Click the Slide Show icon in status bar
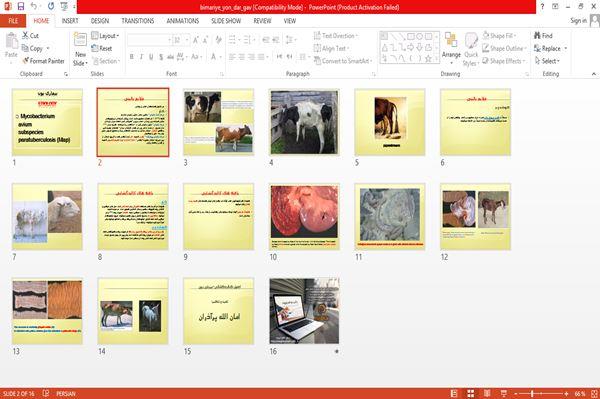The image size is (600, 399). [x=504, y=394]
